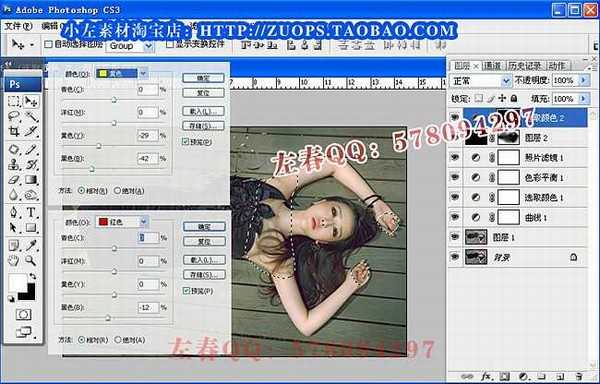600x384 pixels.
Task: Hide the 背景 layer with its eye
Action: click(x=455, y=257)
